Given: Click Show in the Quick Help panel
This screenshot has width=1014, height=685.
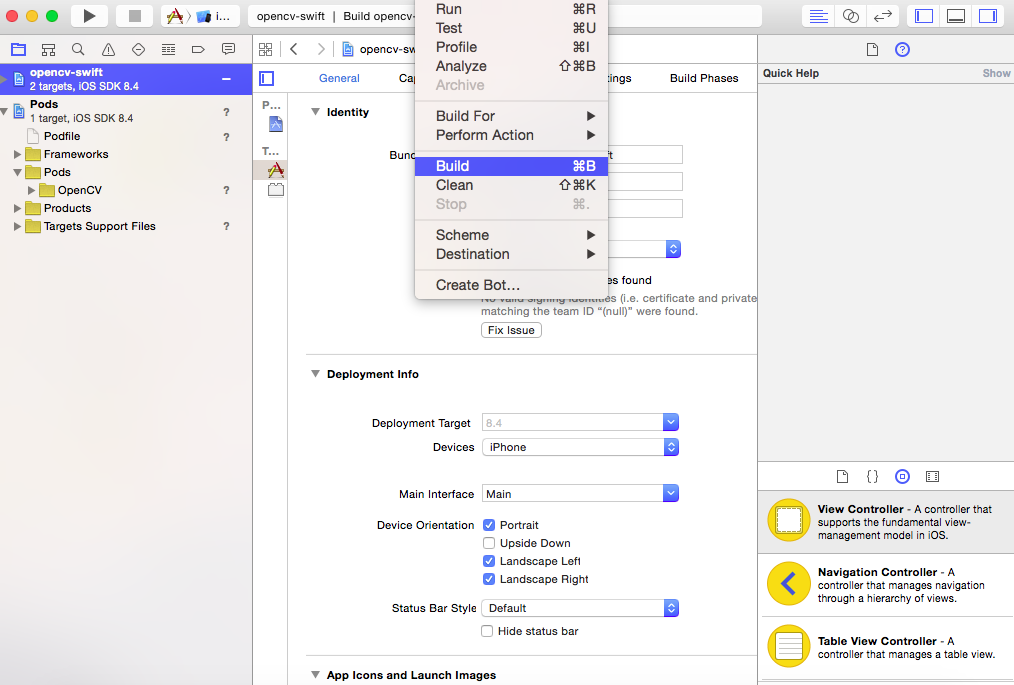Looking at the screenshot, I should pyautogui.click(x=996, y=72).
